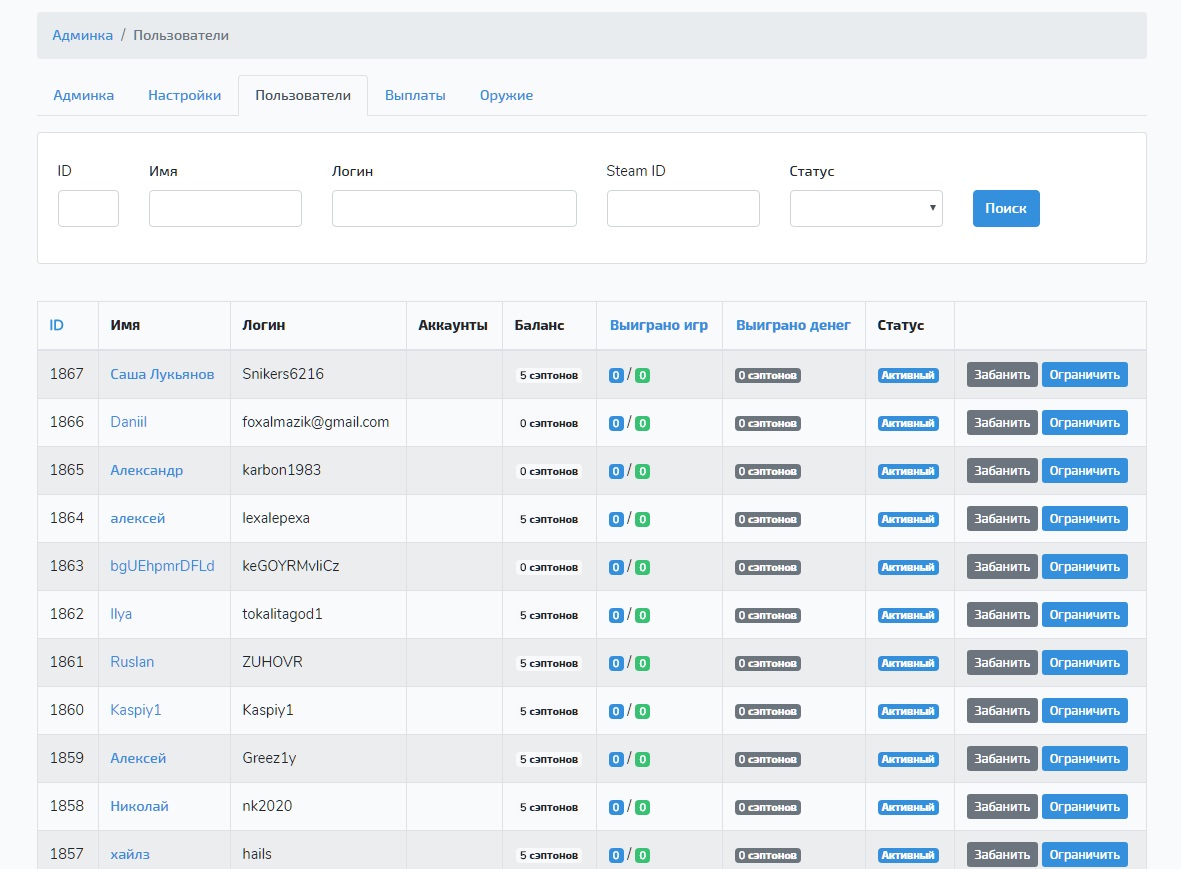Screen dimensions: 1181x869
Task: Restrict user 1860 with Ограничить
Action: 1085,711
